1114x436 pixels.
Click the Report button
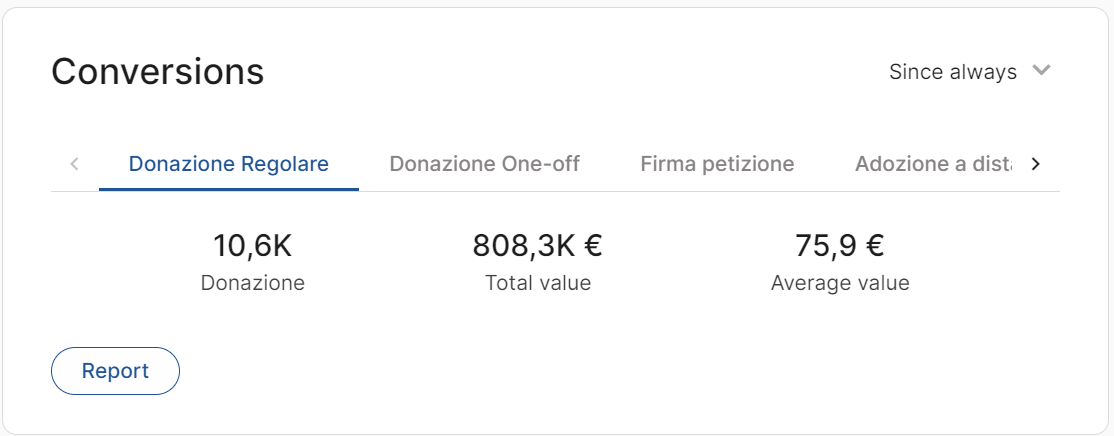[x=115, y=371]
